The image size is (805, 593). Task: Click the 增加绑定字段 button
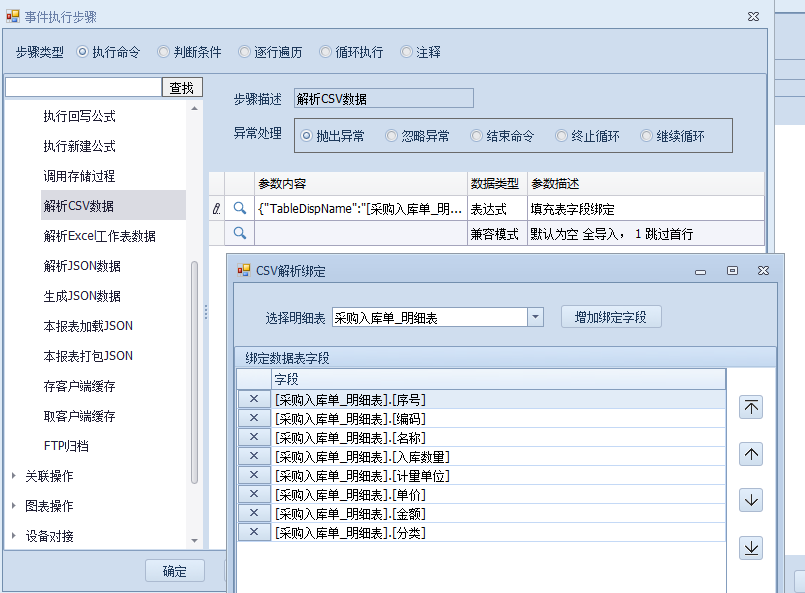pyautogui.click(x=610, y=317)
